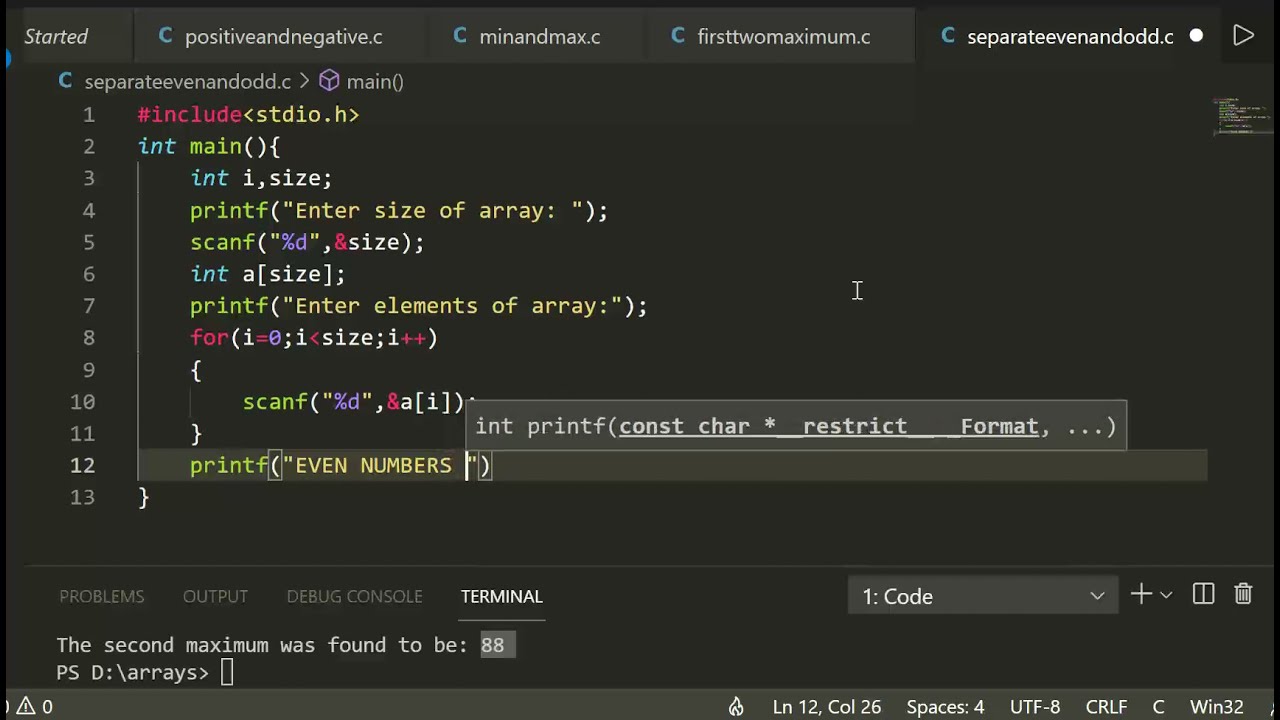Open the OUTPUT panel tab

[x=215, y=596]
